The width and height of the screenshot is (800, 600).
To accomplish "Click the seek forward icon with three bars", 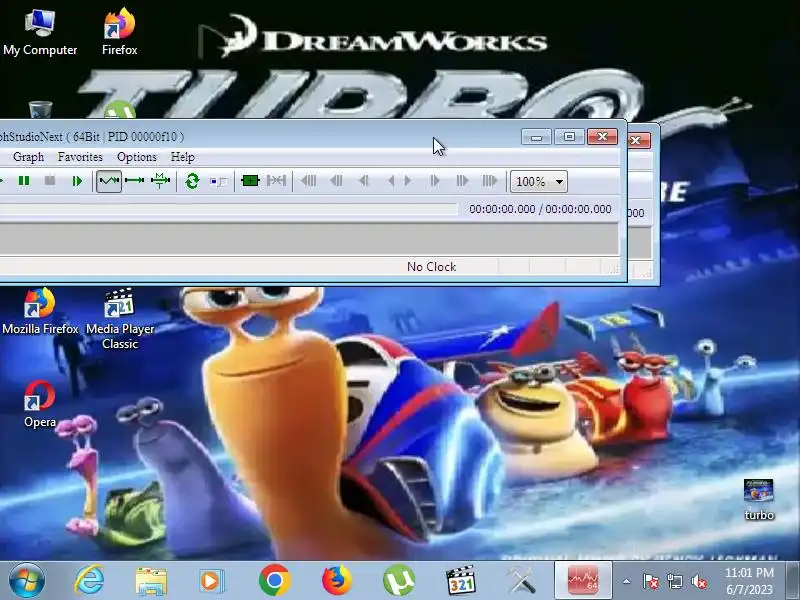I will pyautogui.click(x=489, y=181).
